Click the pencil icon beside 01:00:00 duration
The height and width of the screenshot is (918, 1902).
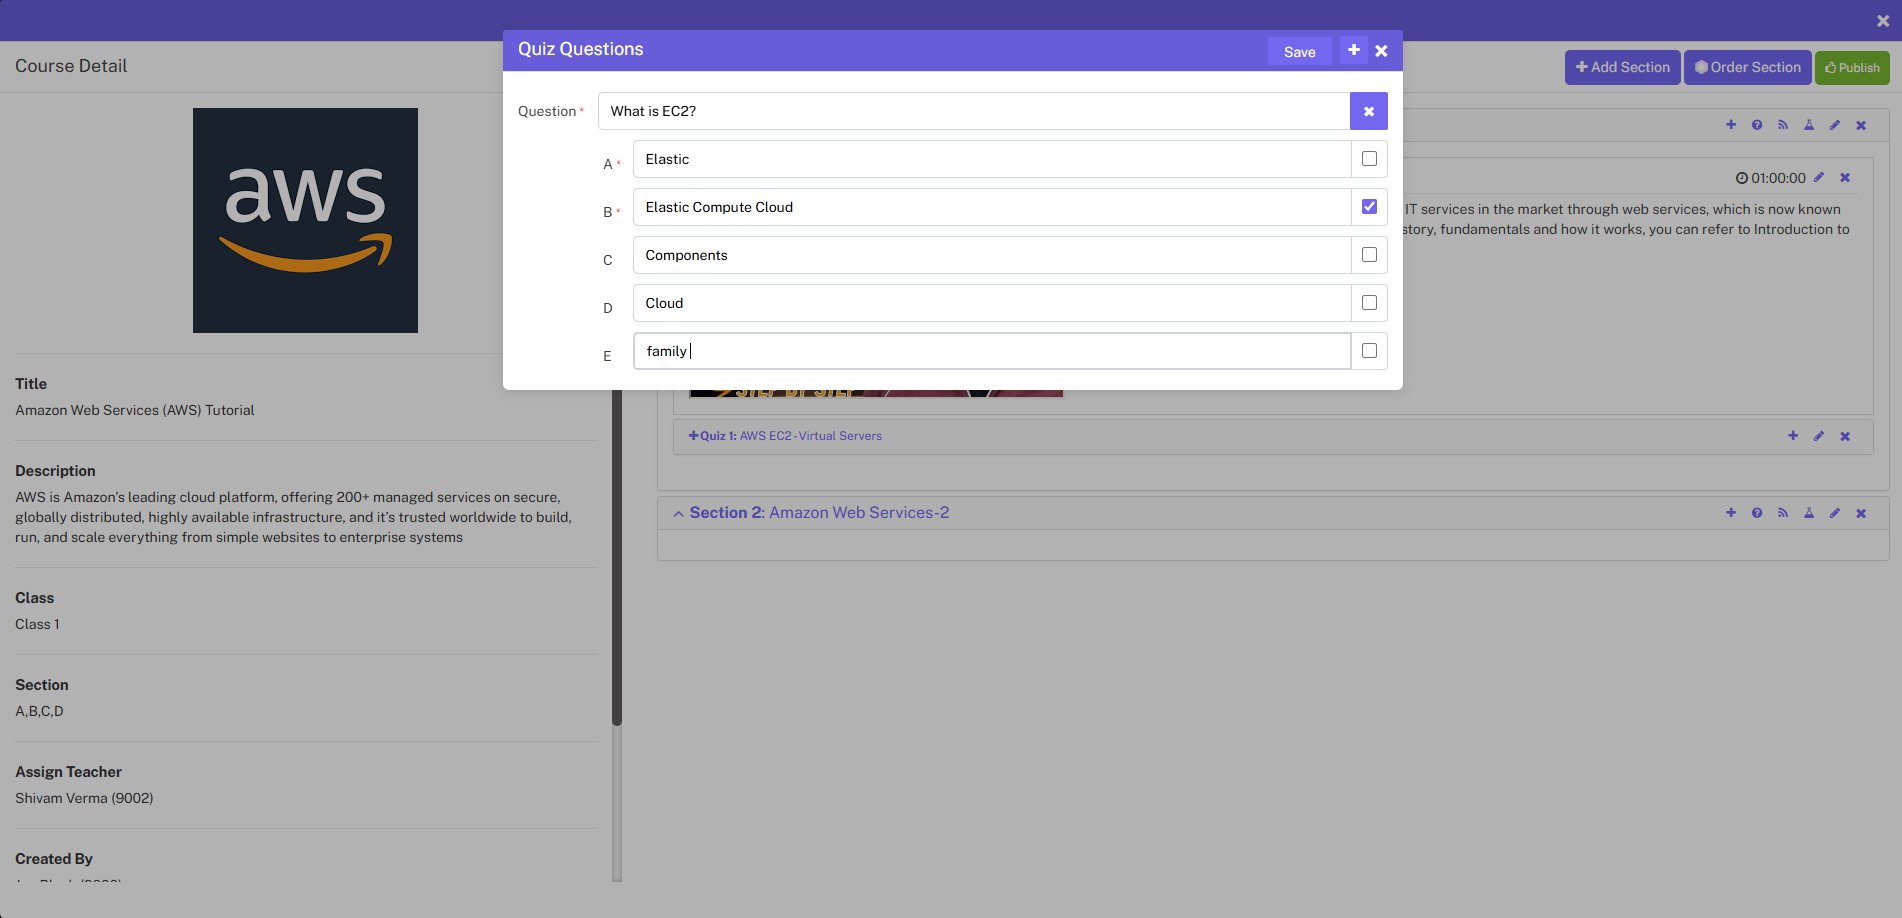click(1819, 178)
